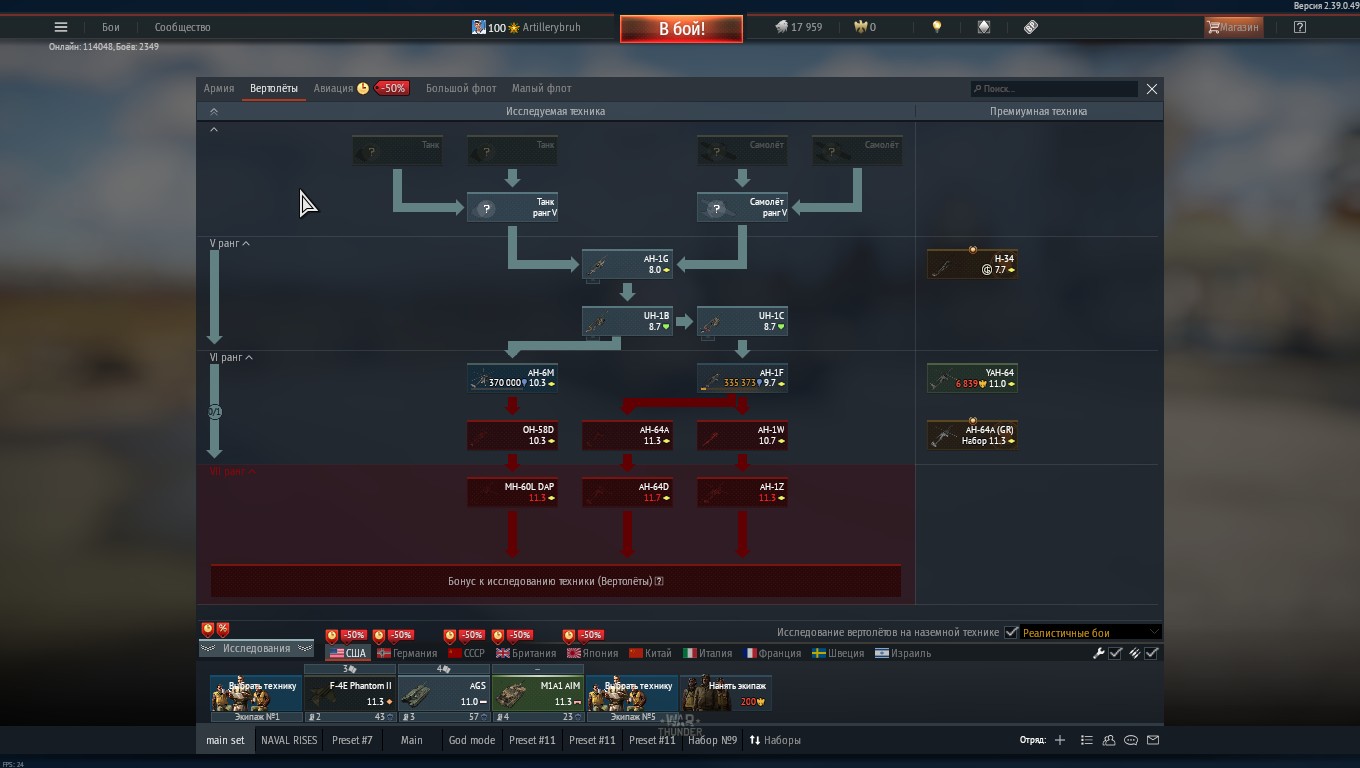Screen dimensions: 1360x768
Task: Collapse the top prerequisites row chevron
Action: 213,129
